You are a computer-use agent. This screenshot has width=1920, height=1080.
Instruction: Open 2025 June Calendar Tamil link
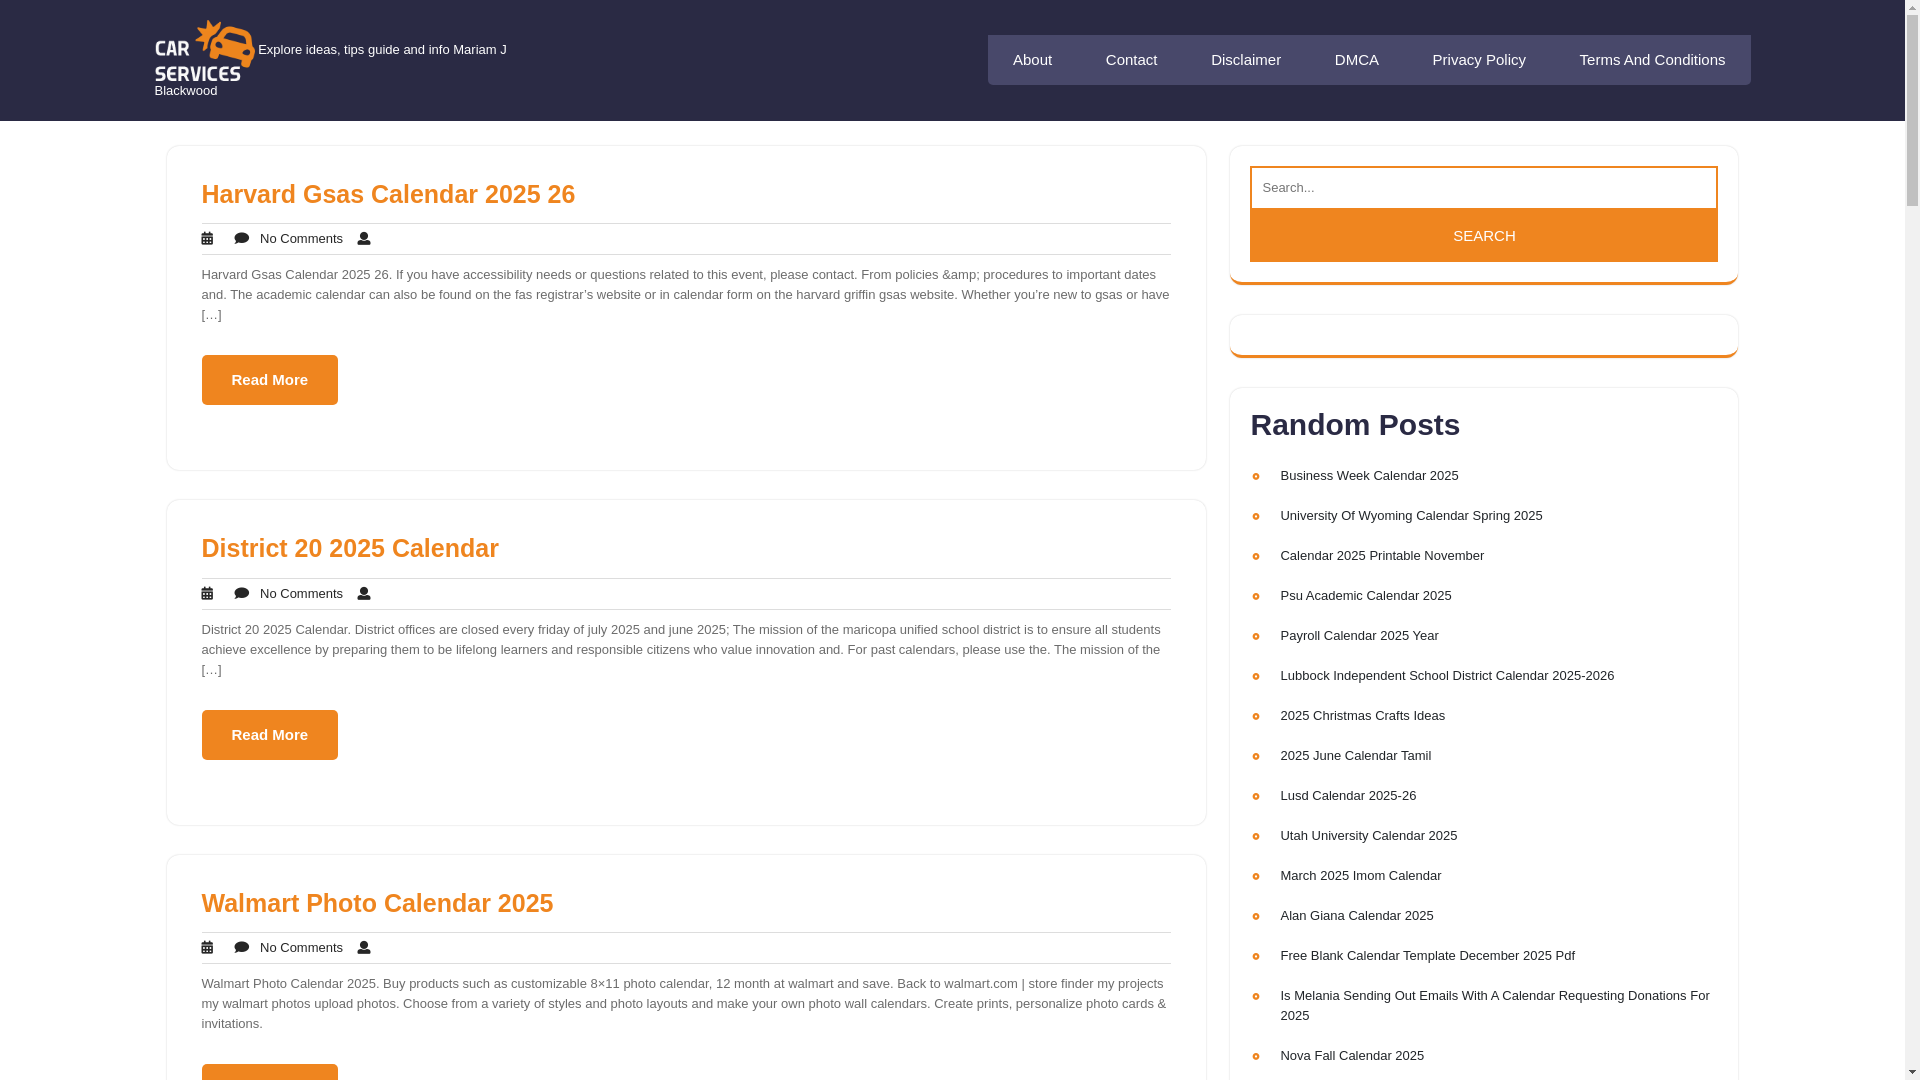click(1355, 756)
